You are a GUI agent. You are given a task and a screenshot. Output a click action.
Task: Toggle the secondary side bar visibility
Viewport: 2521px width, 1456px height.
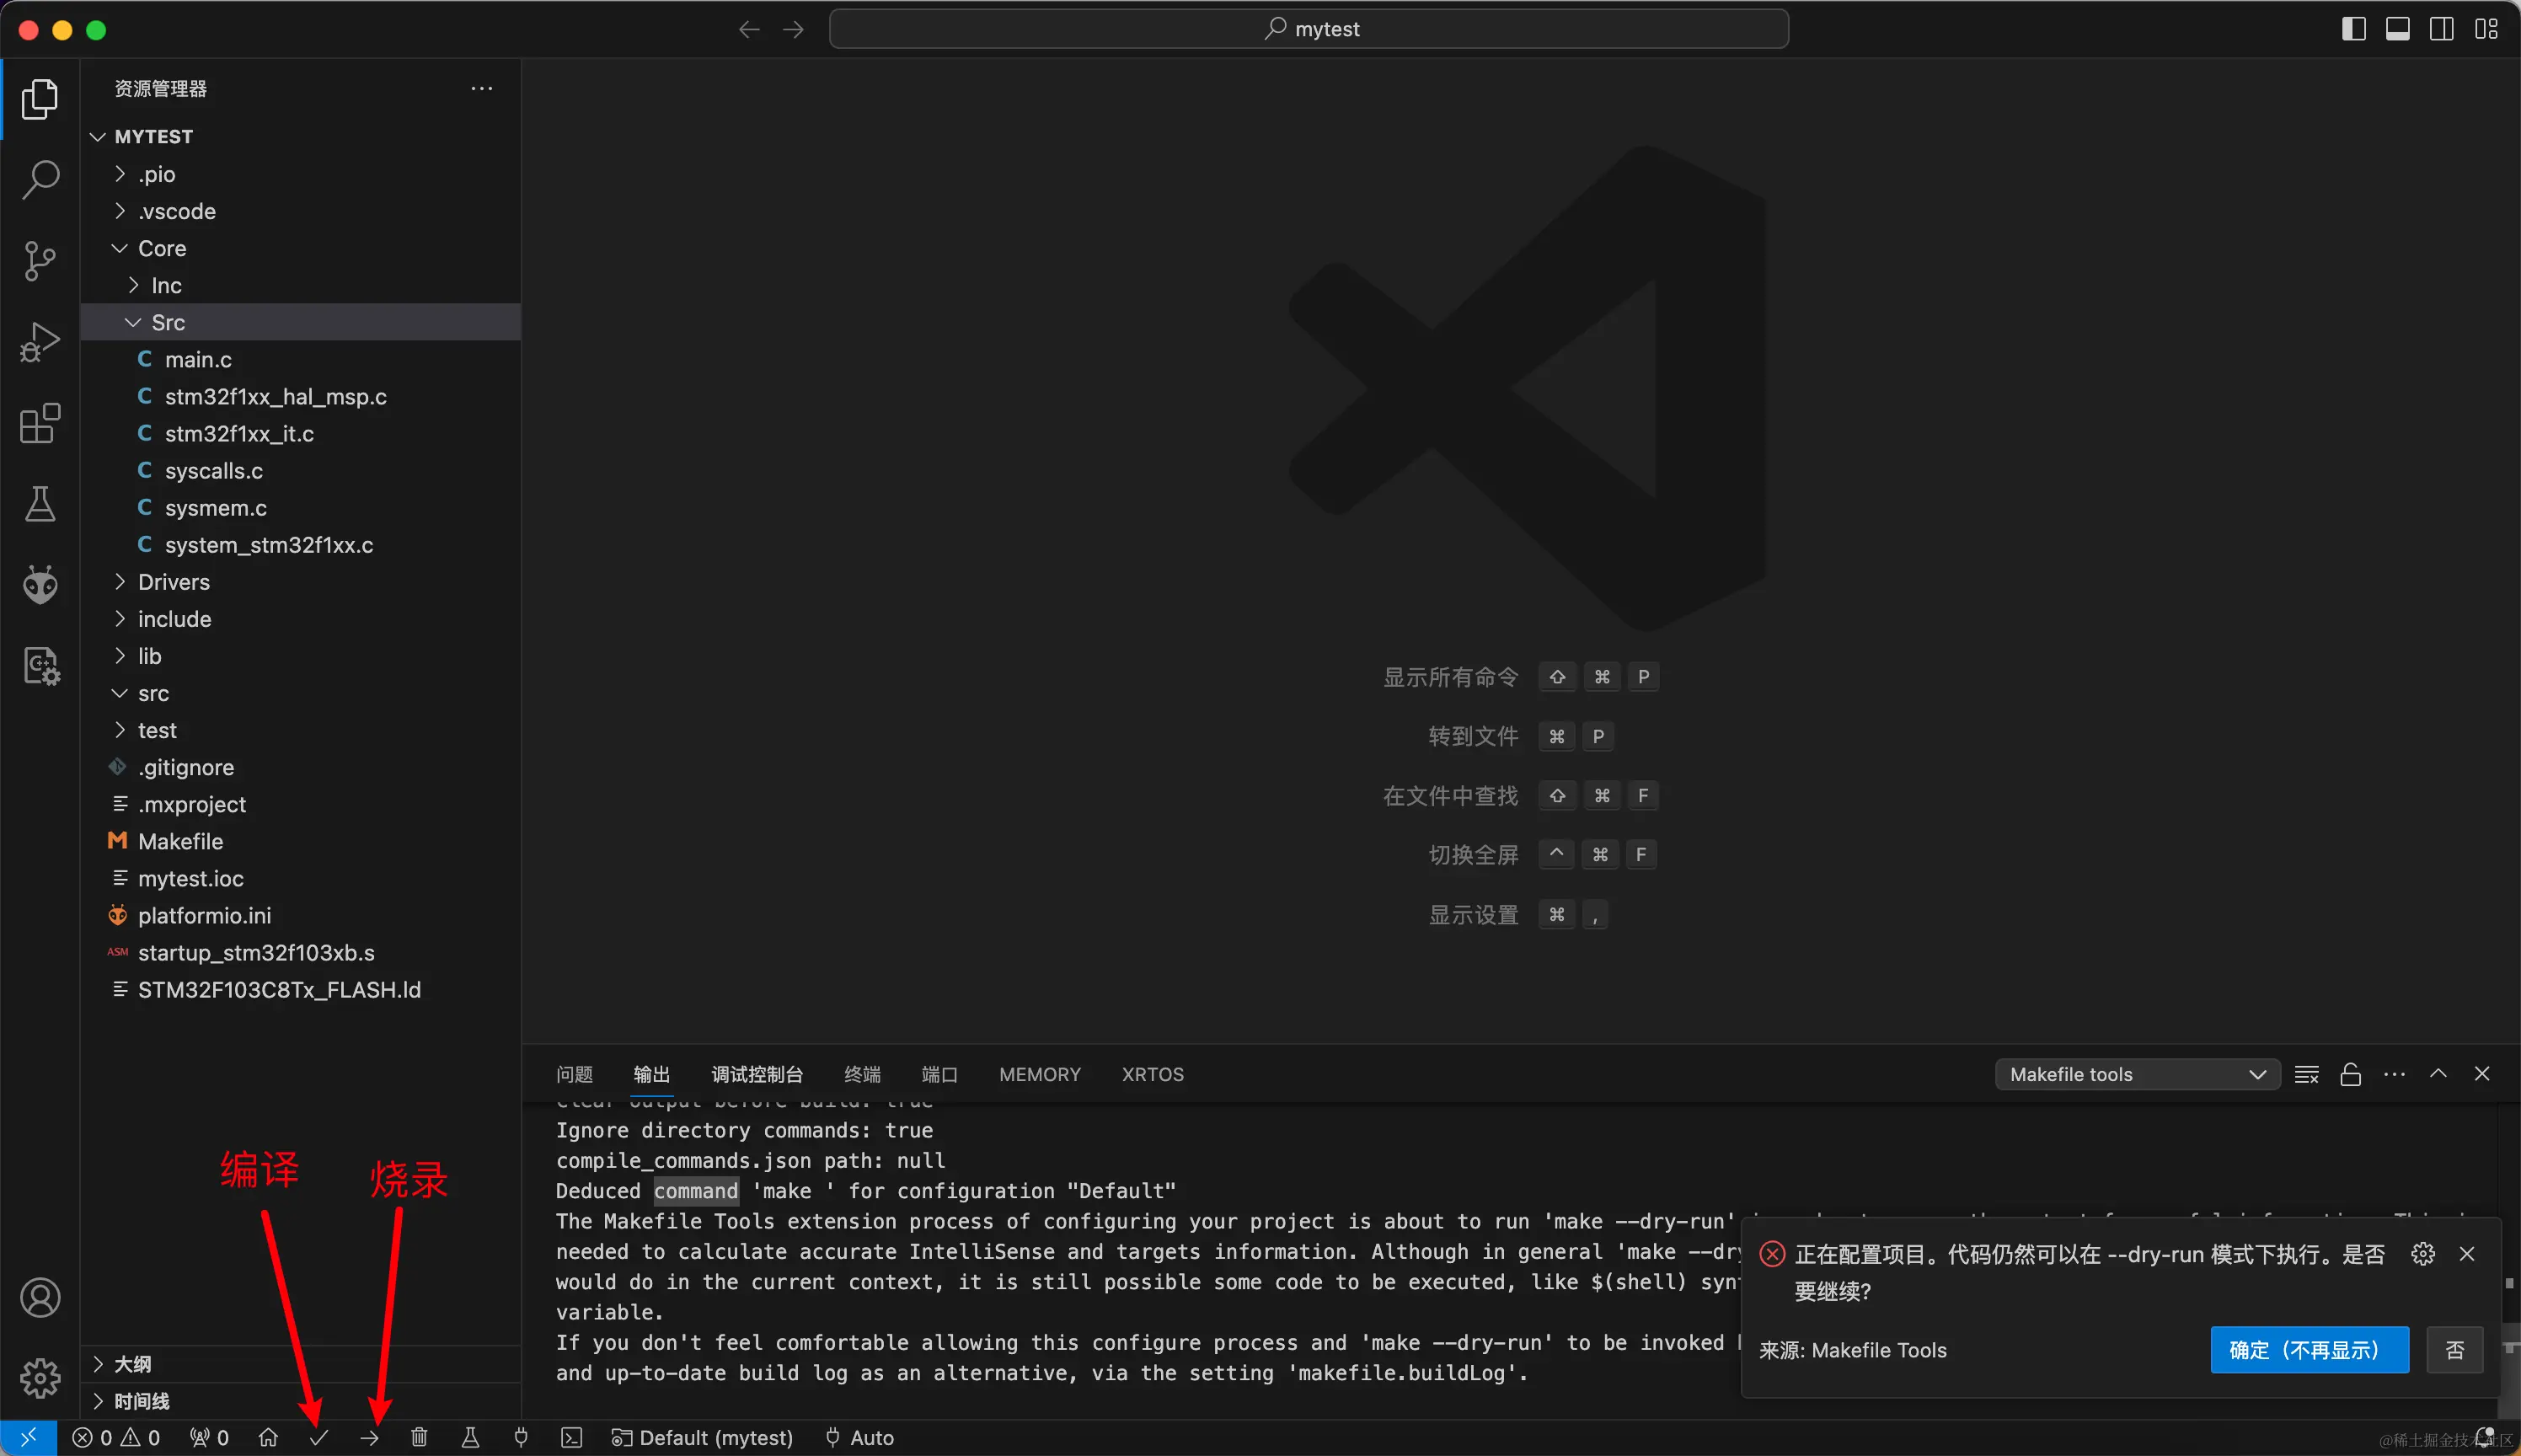[2442, 29]
